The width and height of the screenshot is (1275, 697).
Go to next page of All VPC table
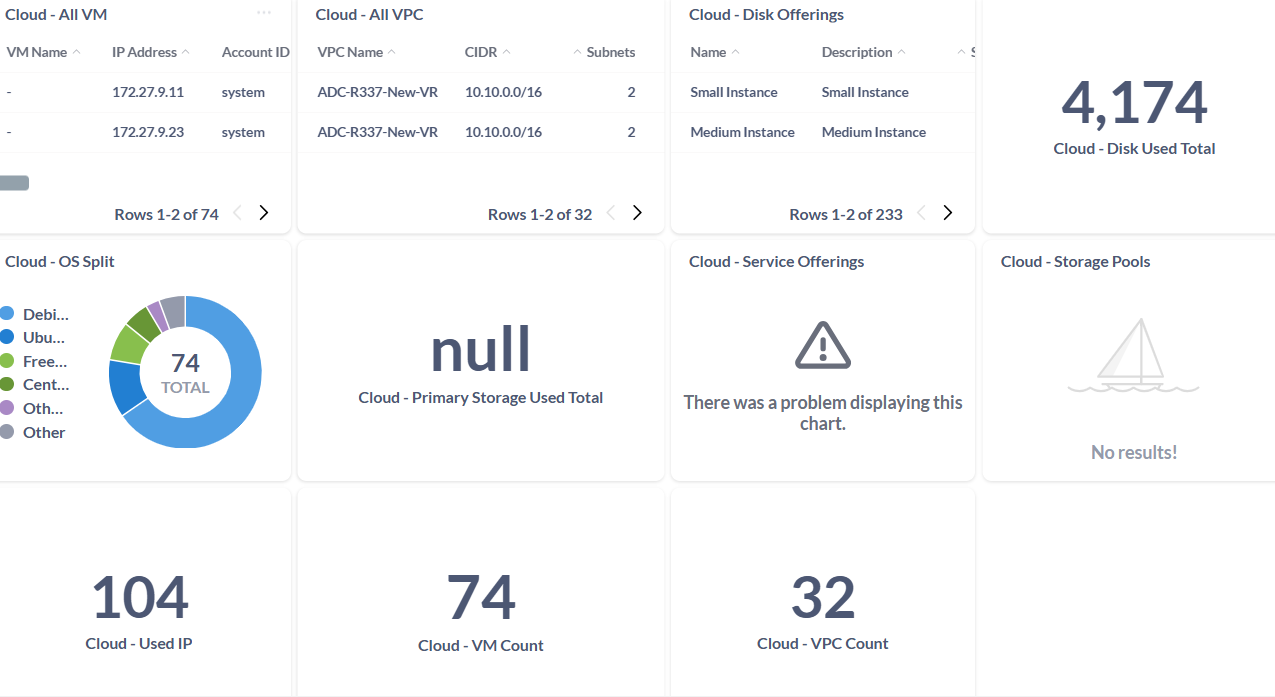coord(637,213)
